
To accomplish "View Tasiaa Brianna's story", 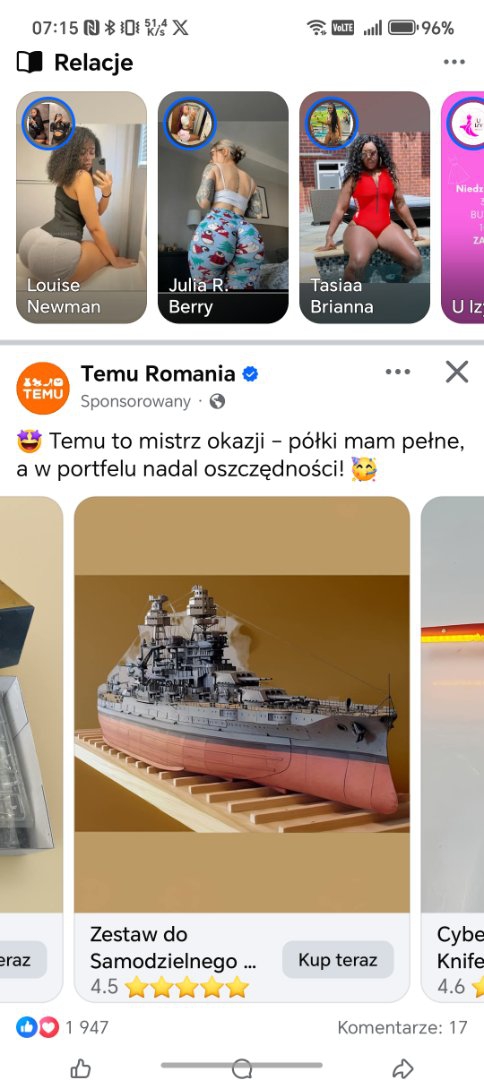I will 364,207.
